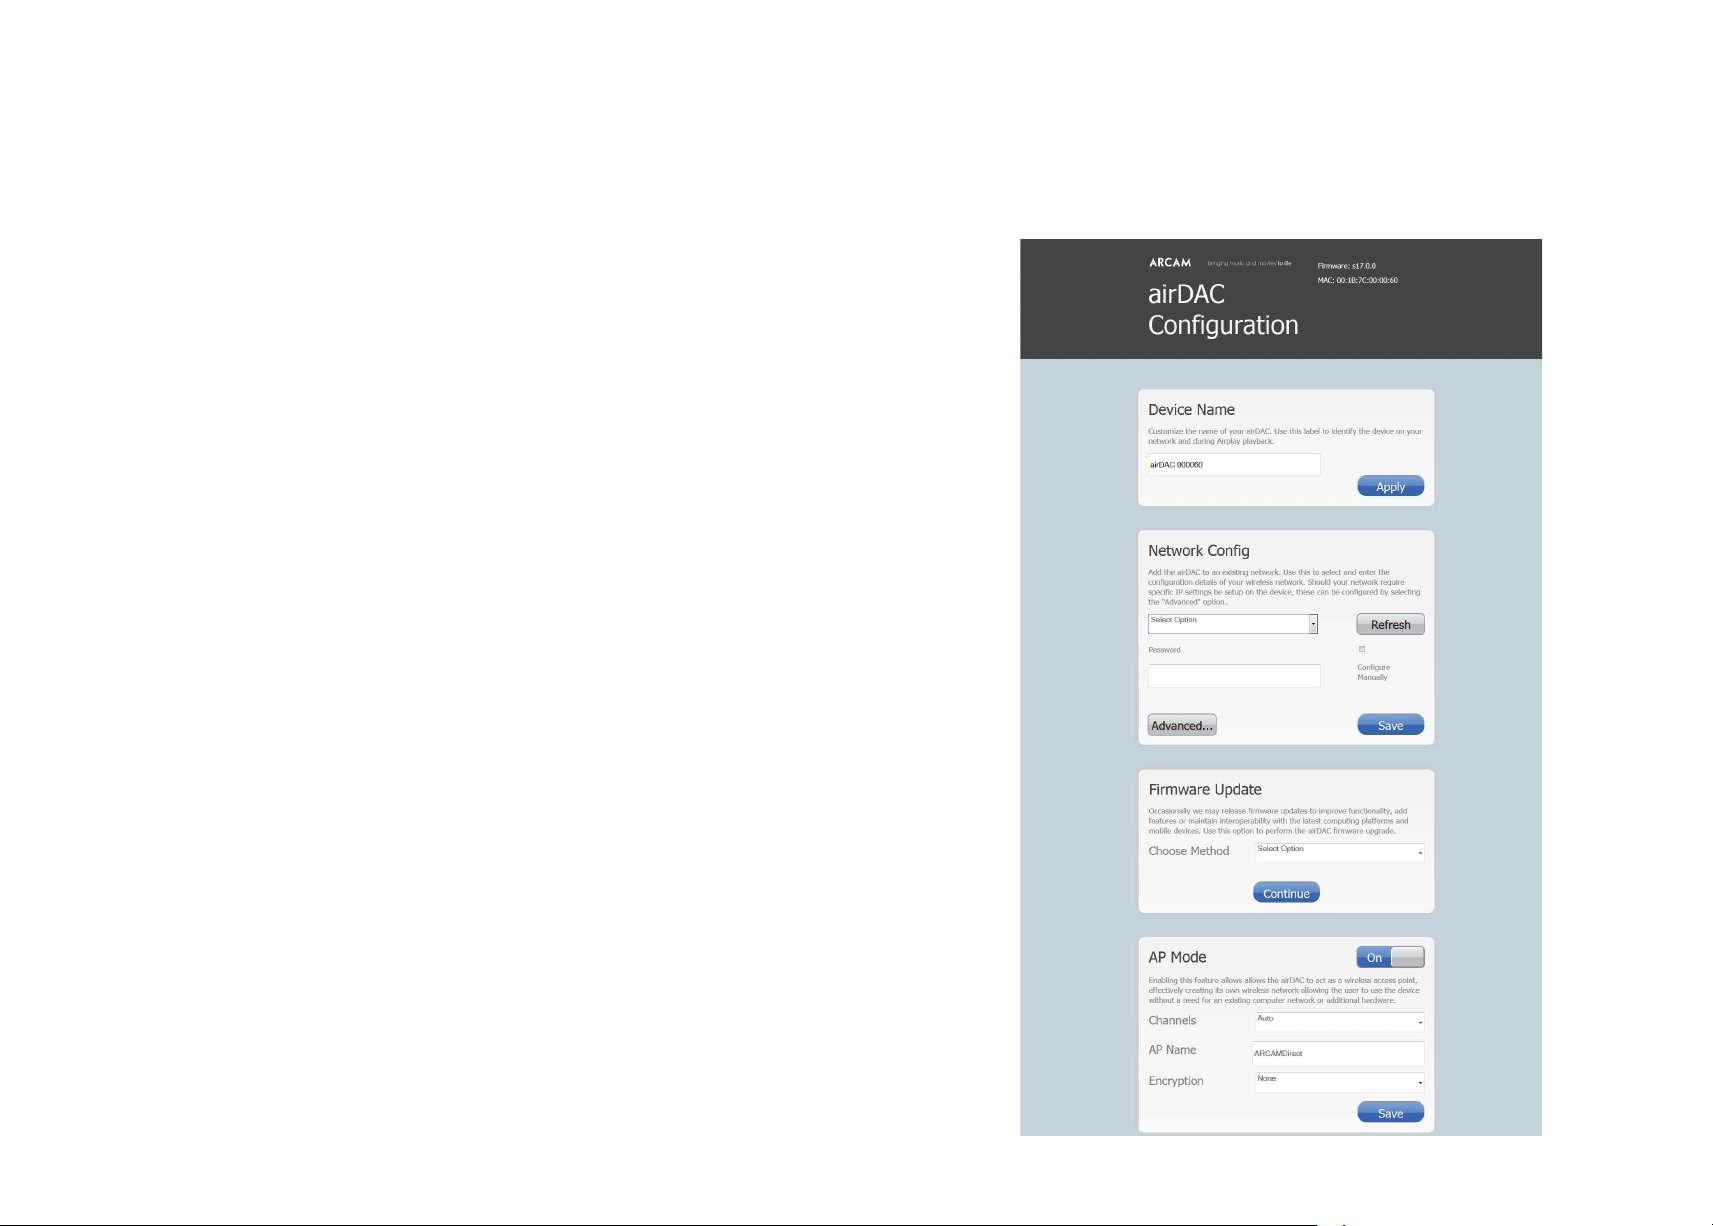Open the network Select Option dropdown
This screenshot has height=1226, width=1713.
1232,624
